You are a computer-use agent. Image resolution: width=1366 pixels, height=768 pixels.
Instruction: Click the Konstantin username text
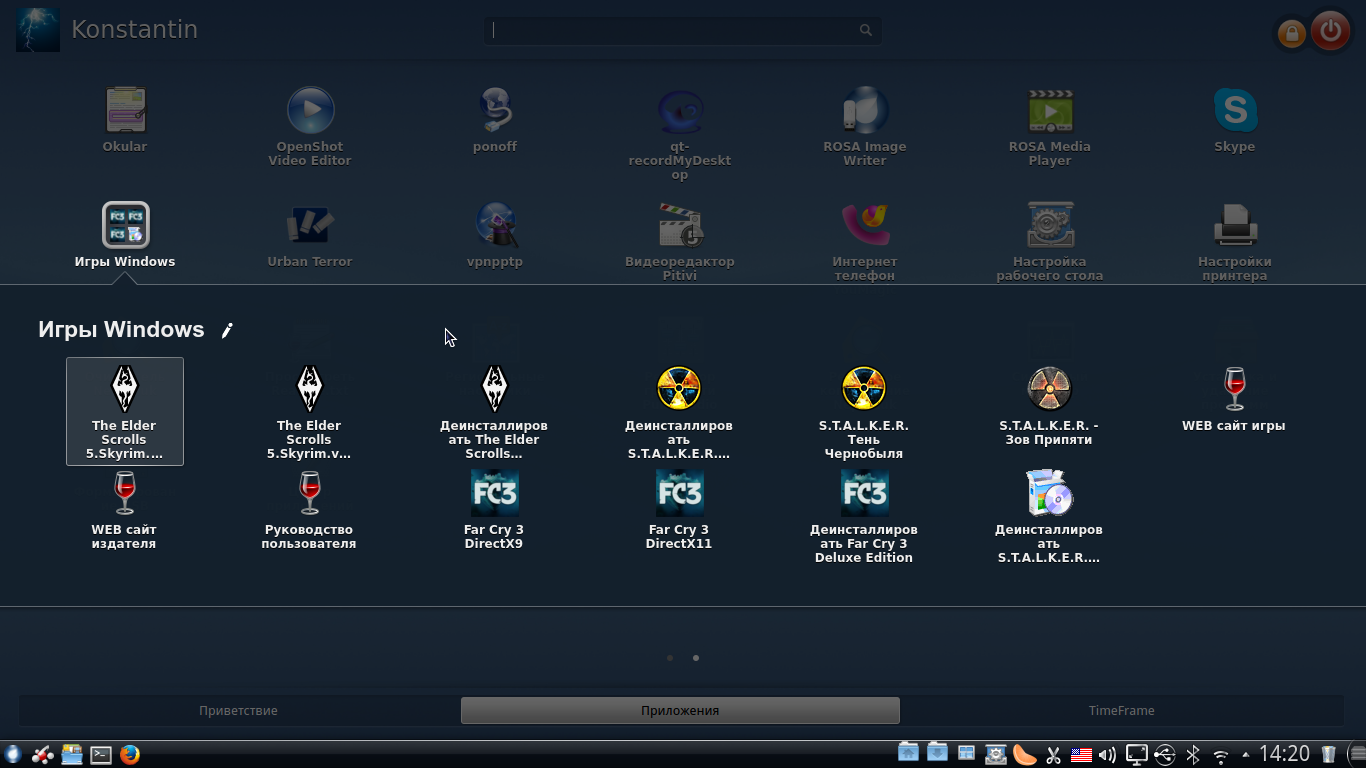[135, 30]
